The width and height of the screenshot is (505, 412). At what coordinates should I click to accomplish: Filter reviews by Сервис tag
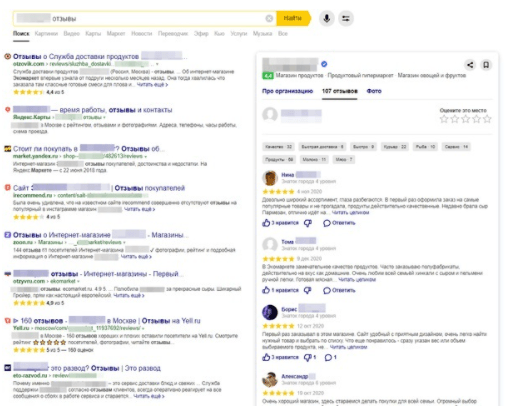pyautogui.click(x=456, y=147)
